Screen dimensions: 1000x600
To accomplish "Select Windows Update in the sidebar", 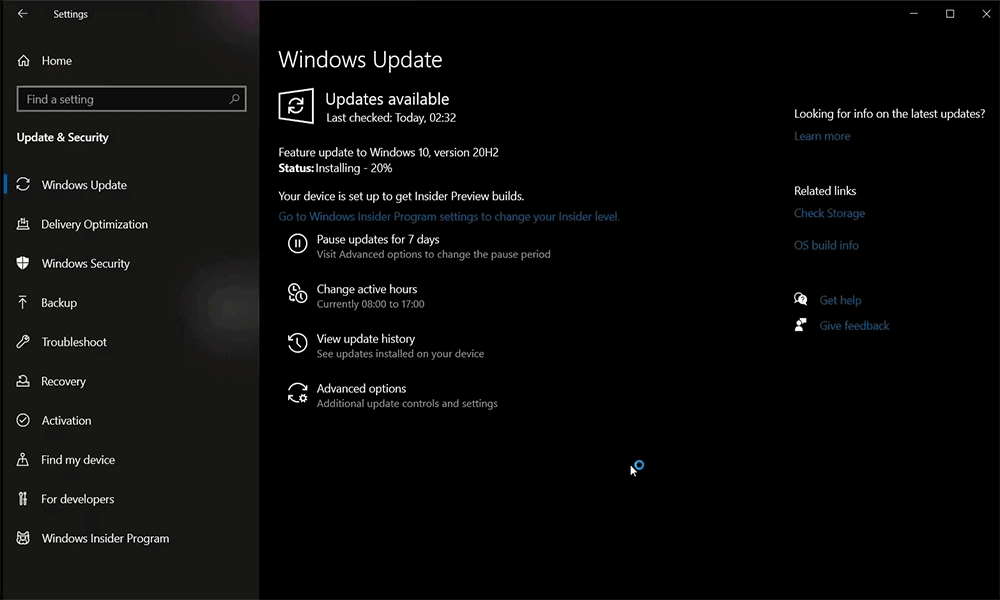I will [84, 185].
